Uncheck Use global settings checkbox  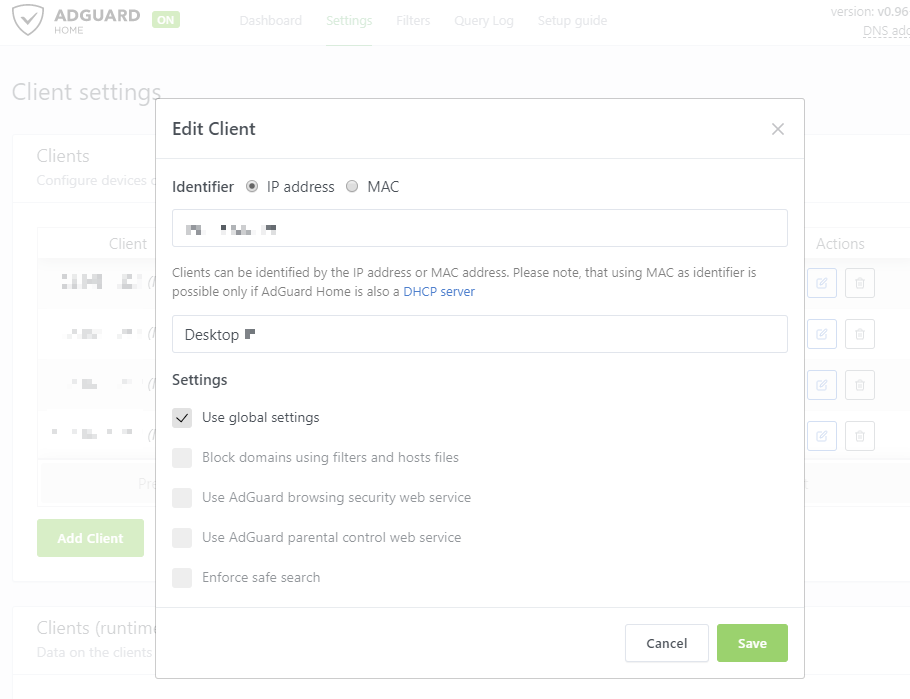click(182, 417)
